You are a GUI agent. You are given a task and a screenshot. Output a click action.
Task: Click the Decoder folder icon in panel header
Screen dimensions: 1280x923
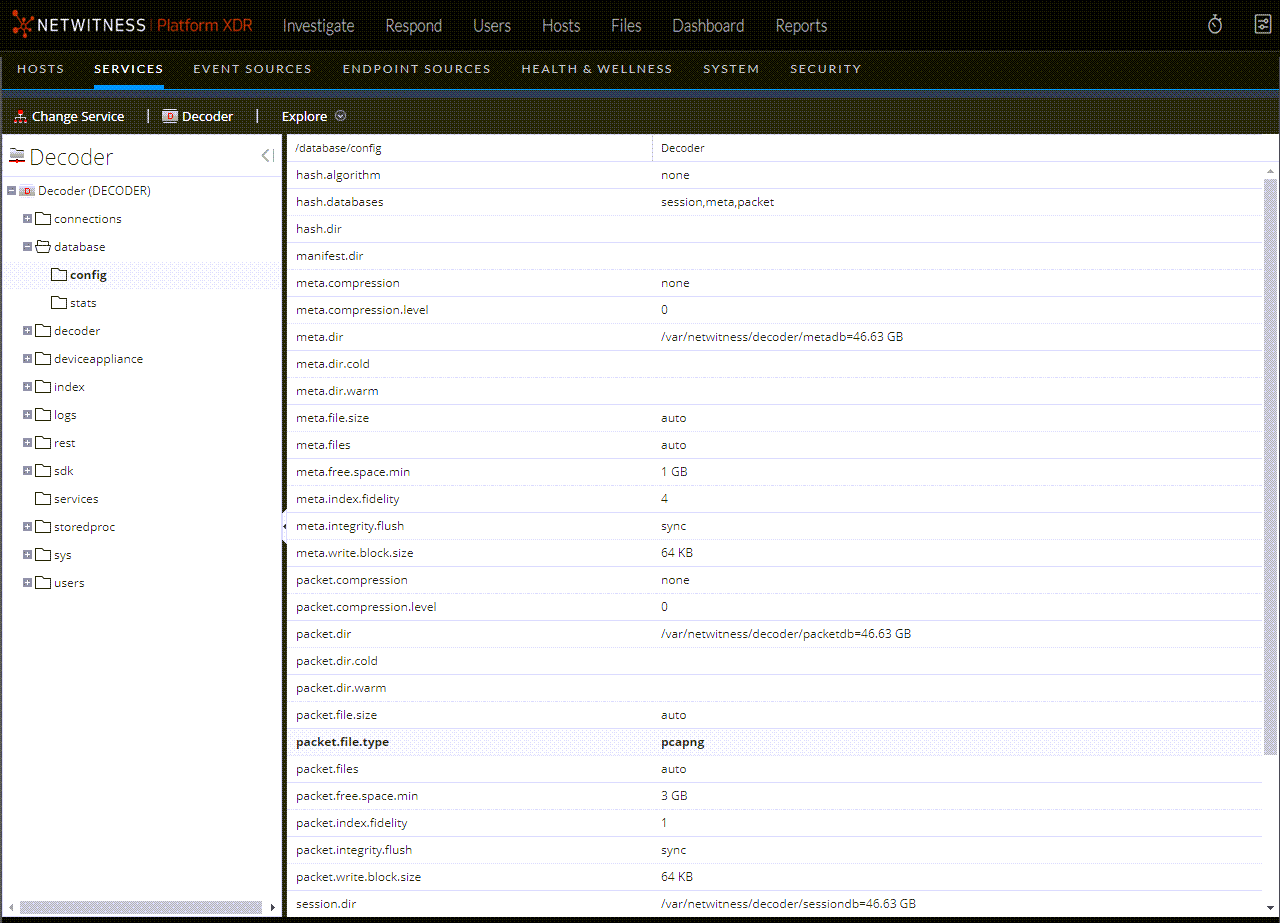[16, 155]
